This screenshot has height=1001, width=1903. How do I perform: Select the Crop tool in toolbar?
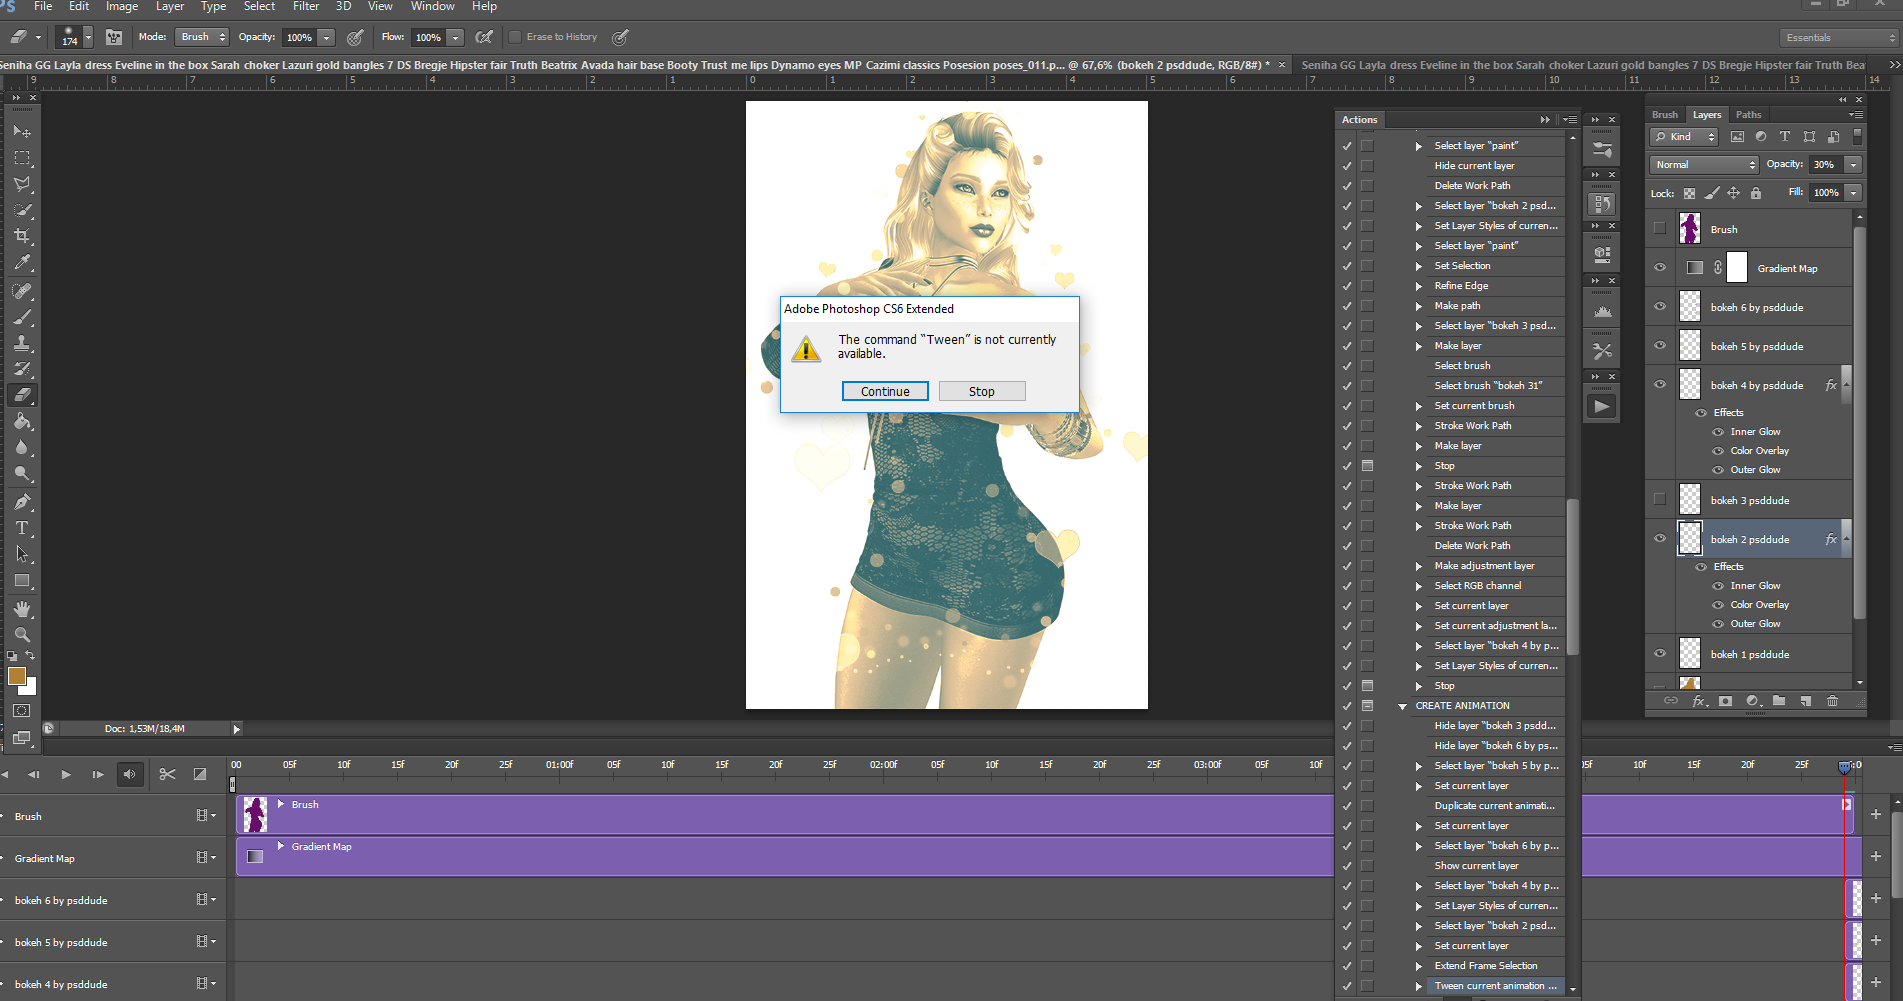(x=22, y=236)
